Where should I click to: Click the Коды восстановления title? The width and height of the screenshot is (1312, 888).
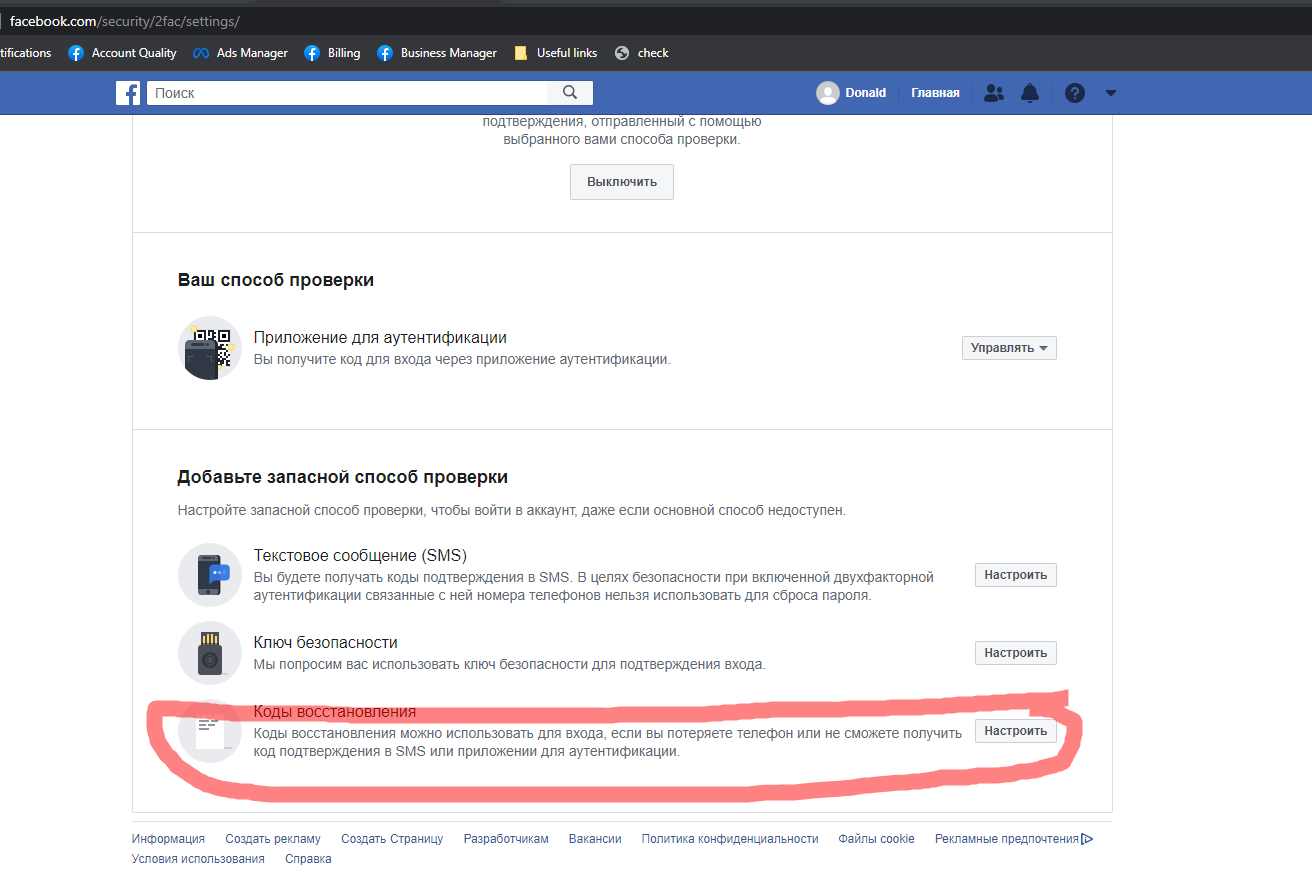tap(335, 712)
